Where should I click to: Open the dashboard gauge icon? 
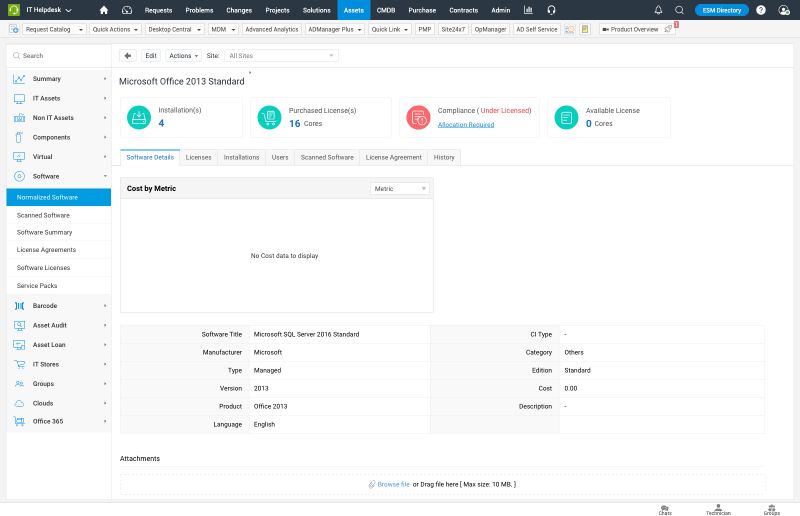[127, 10]
